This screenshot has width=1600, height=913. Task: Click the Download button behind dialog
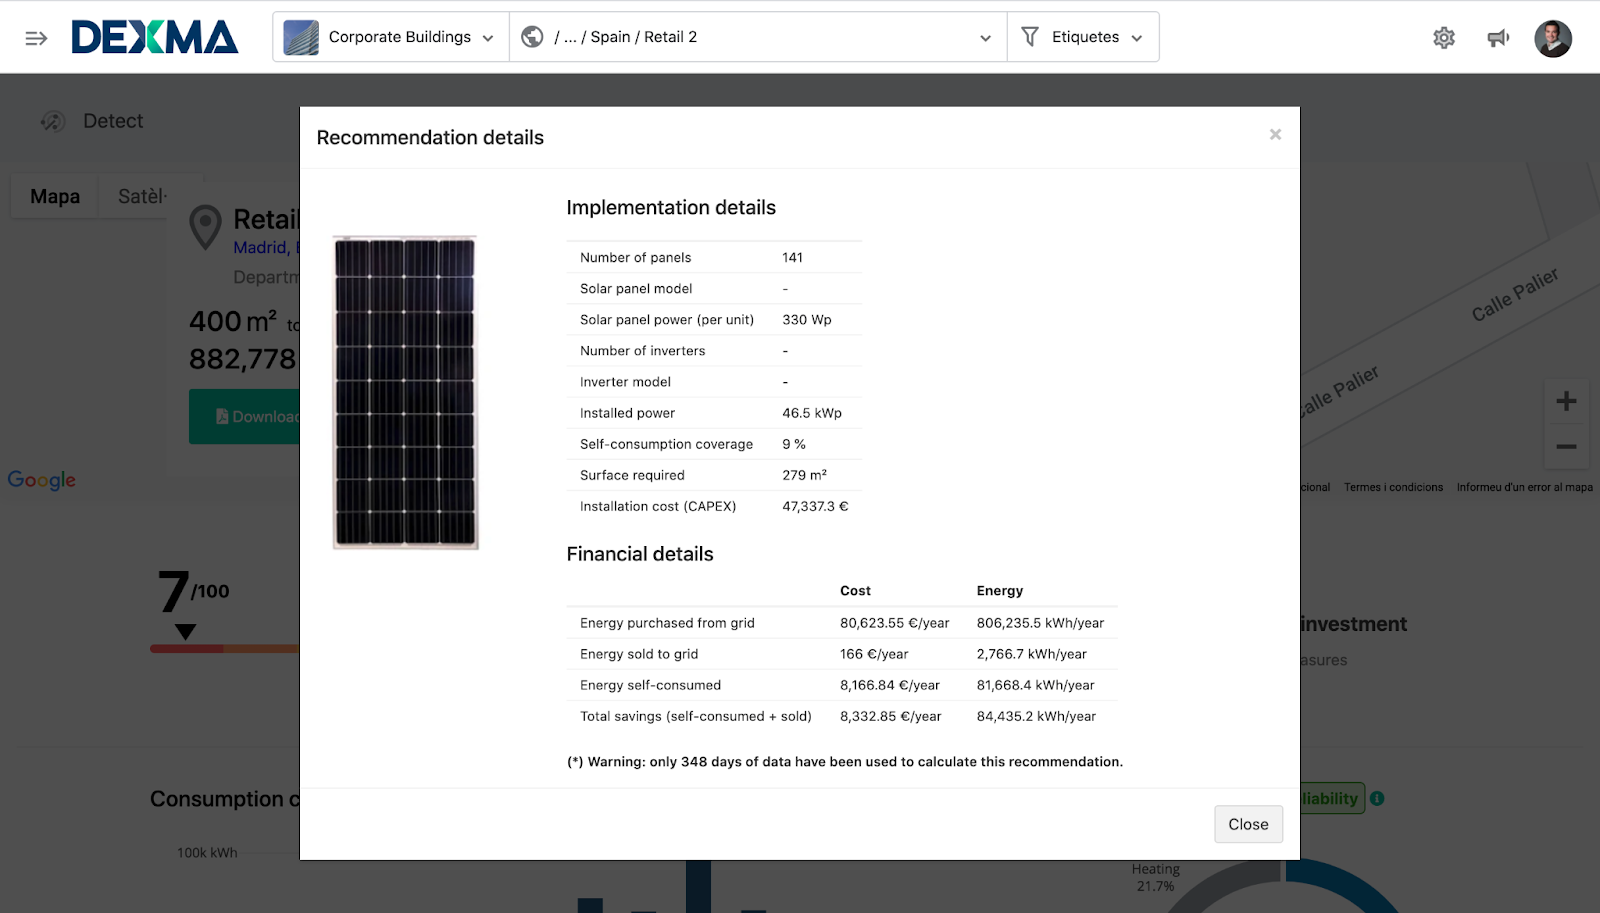pos(245,416)
